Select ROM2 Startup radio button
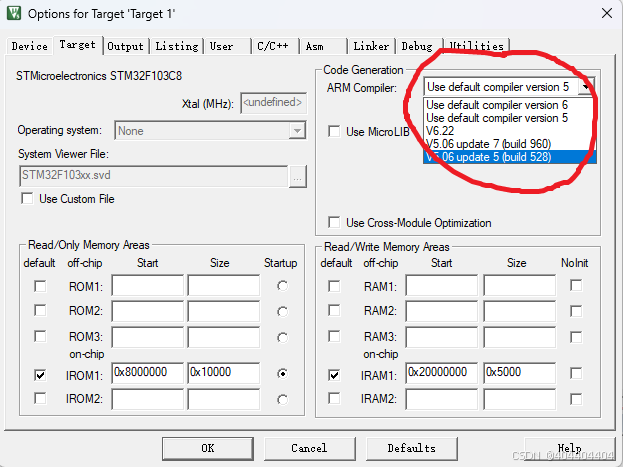The width and height of the screenshot is (623, 467). tap(282, 312)
